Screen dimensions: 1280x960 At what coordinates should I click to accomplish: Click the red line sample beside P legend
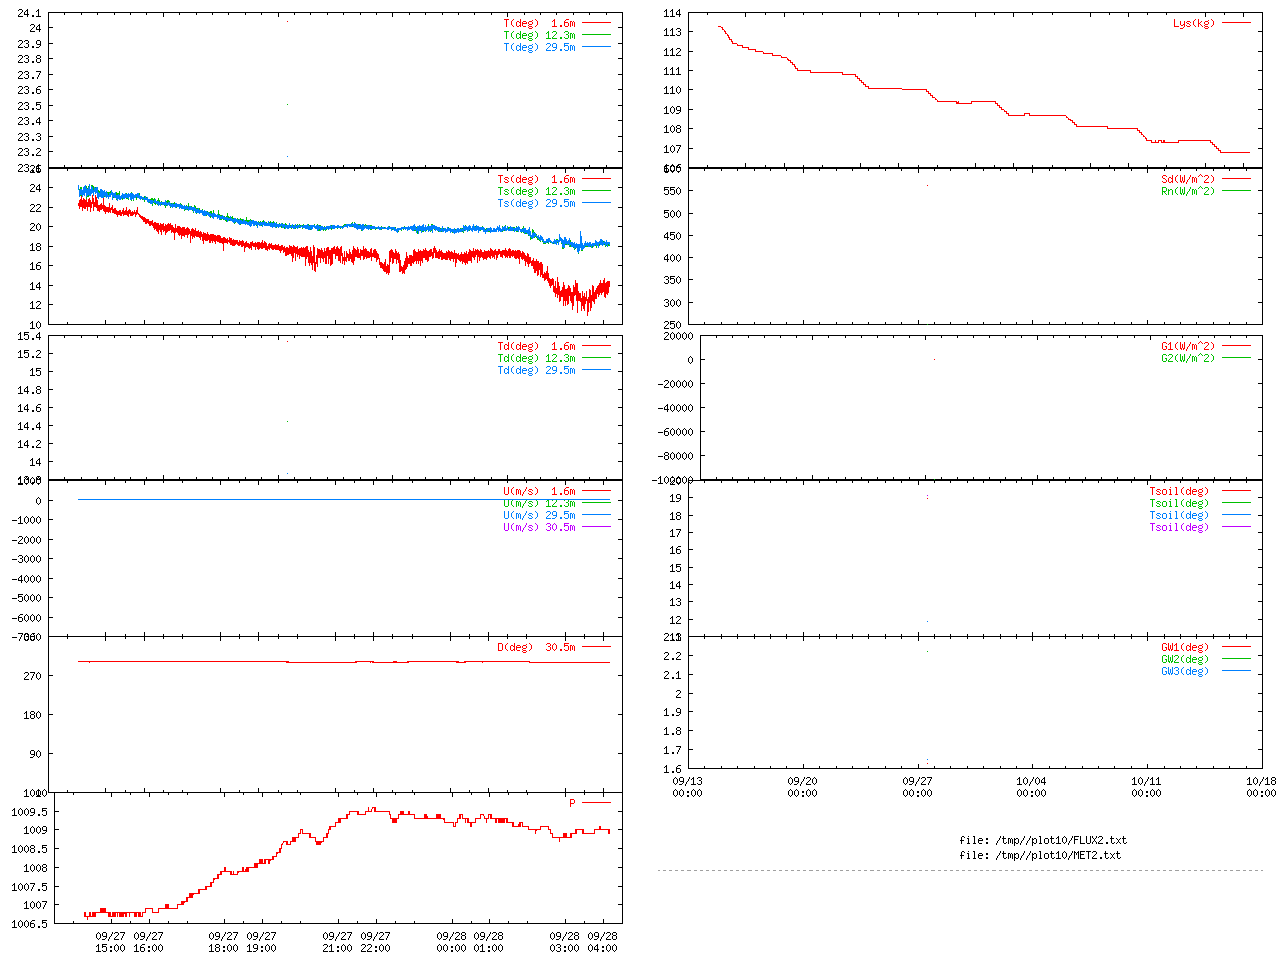coord(596,802)
